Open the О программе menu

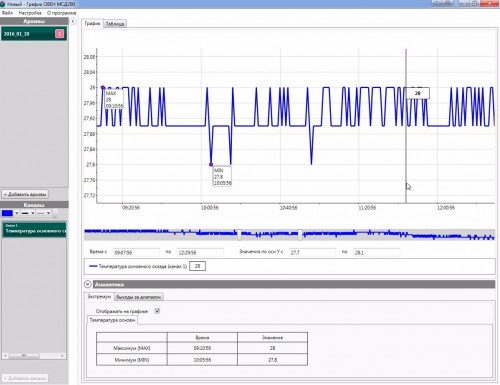(62, 13)
